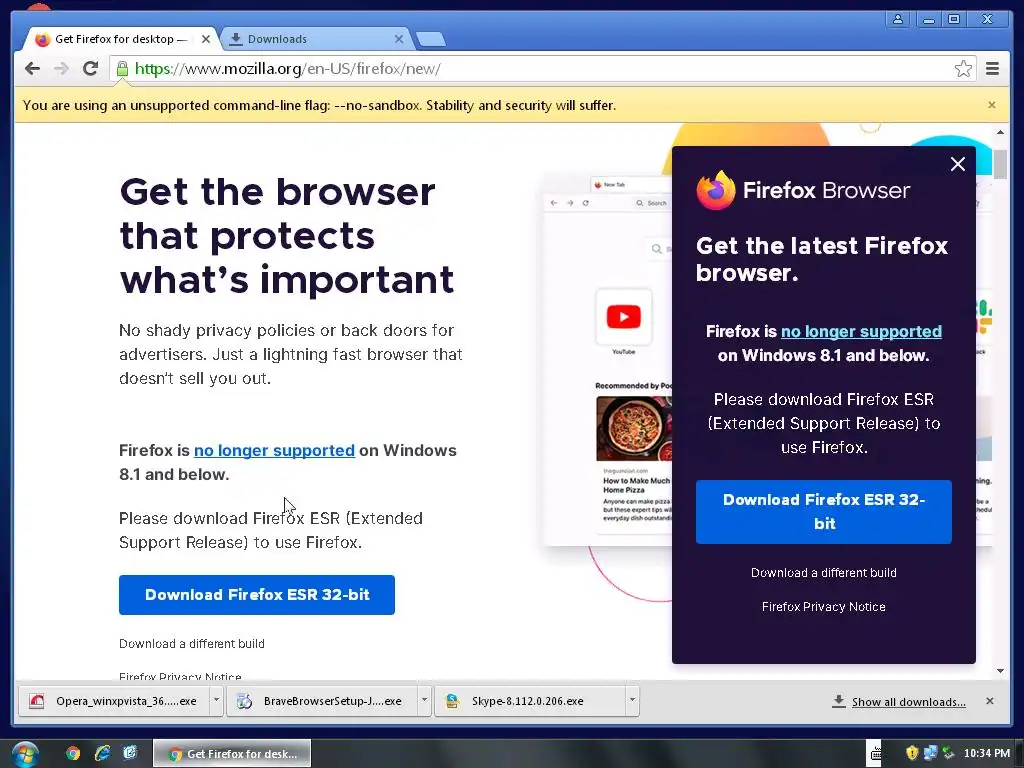Open the Chrome hamburger menu
This screenshot has width=1024, height=768.
[x=992, y=69]
